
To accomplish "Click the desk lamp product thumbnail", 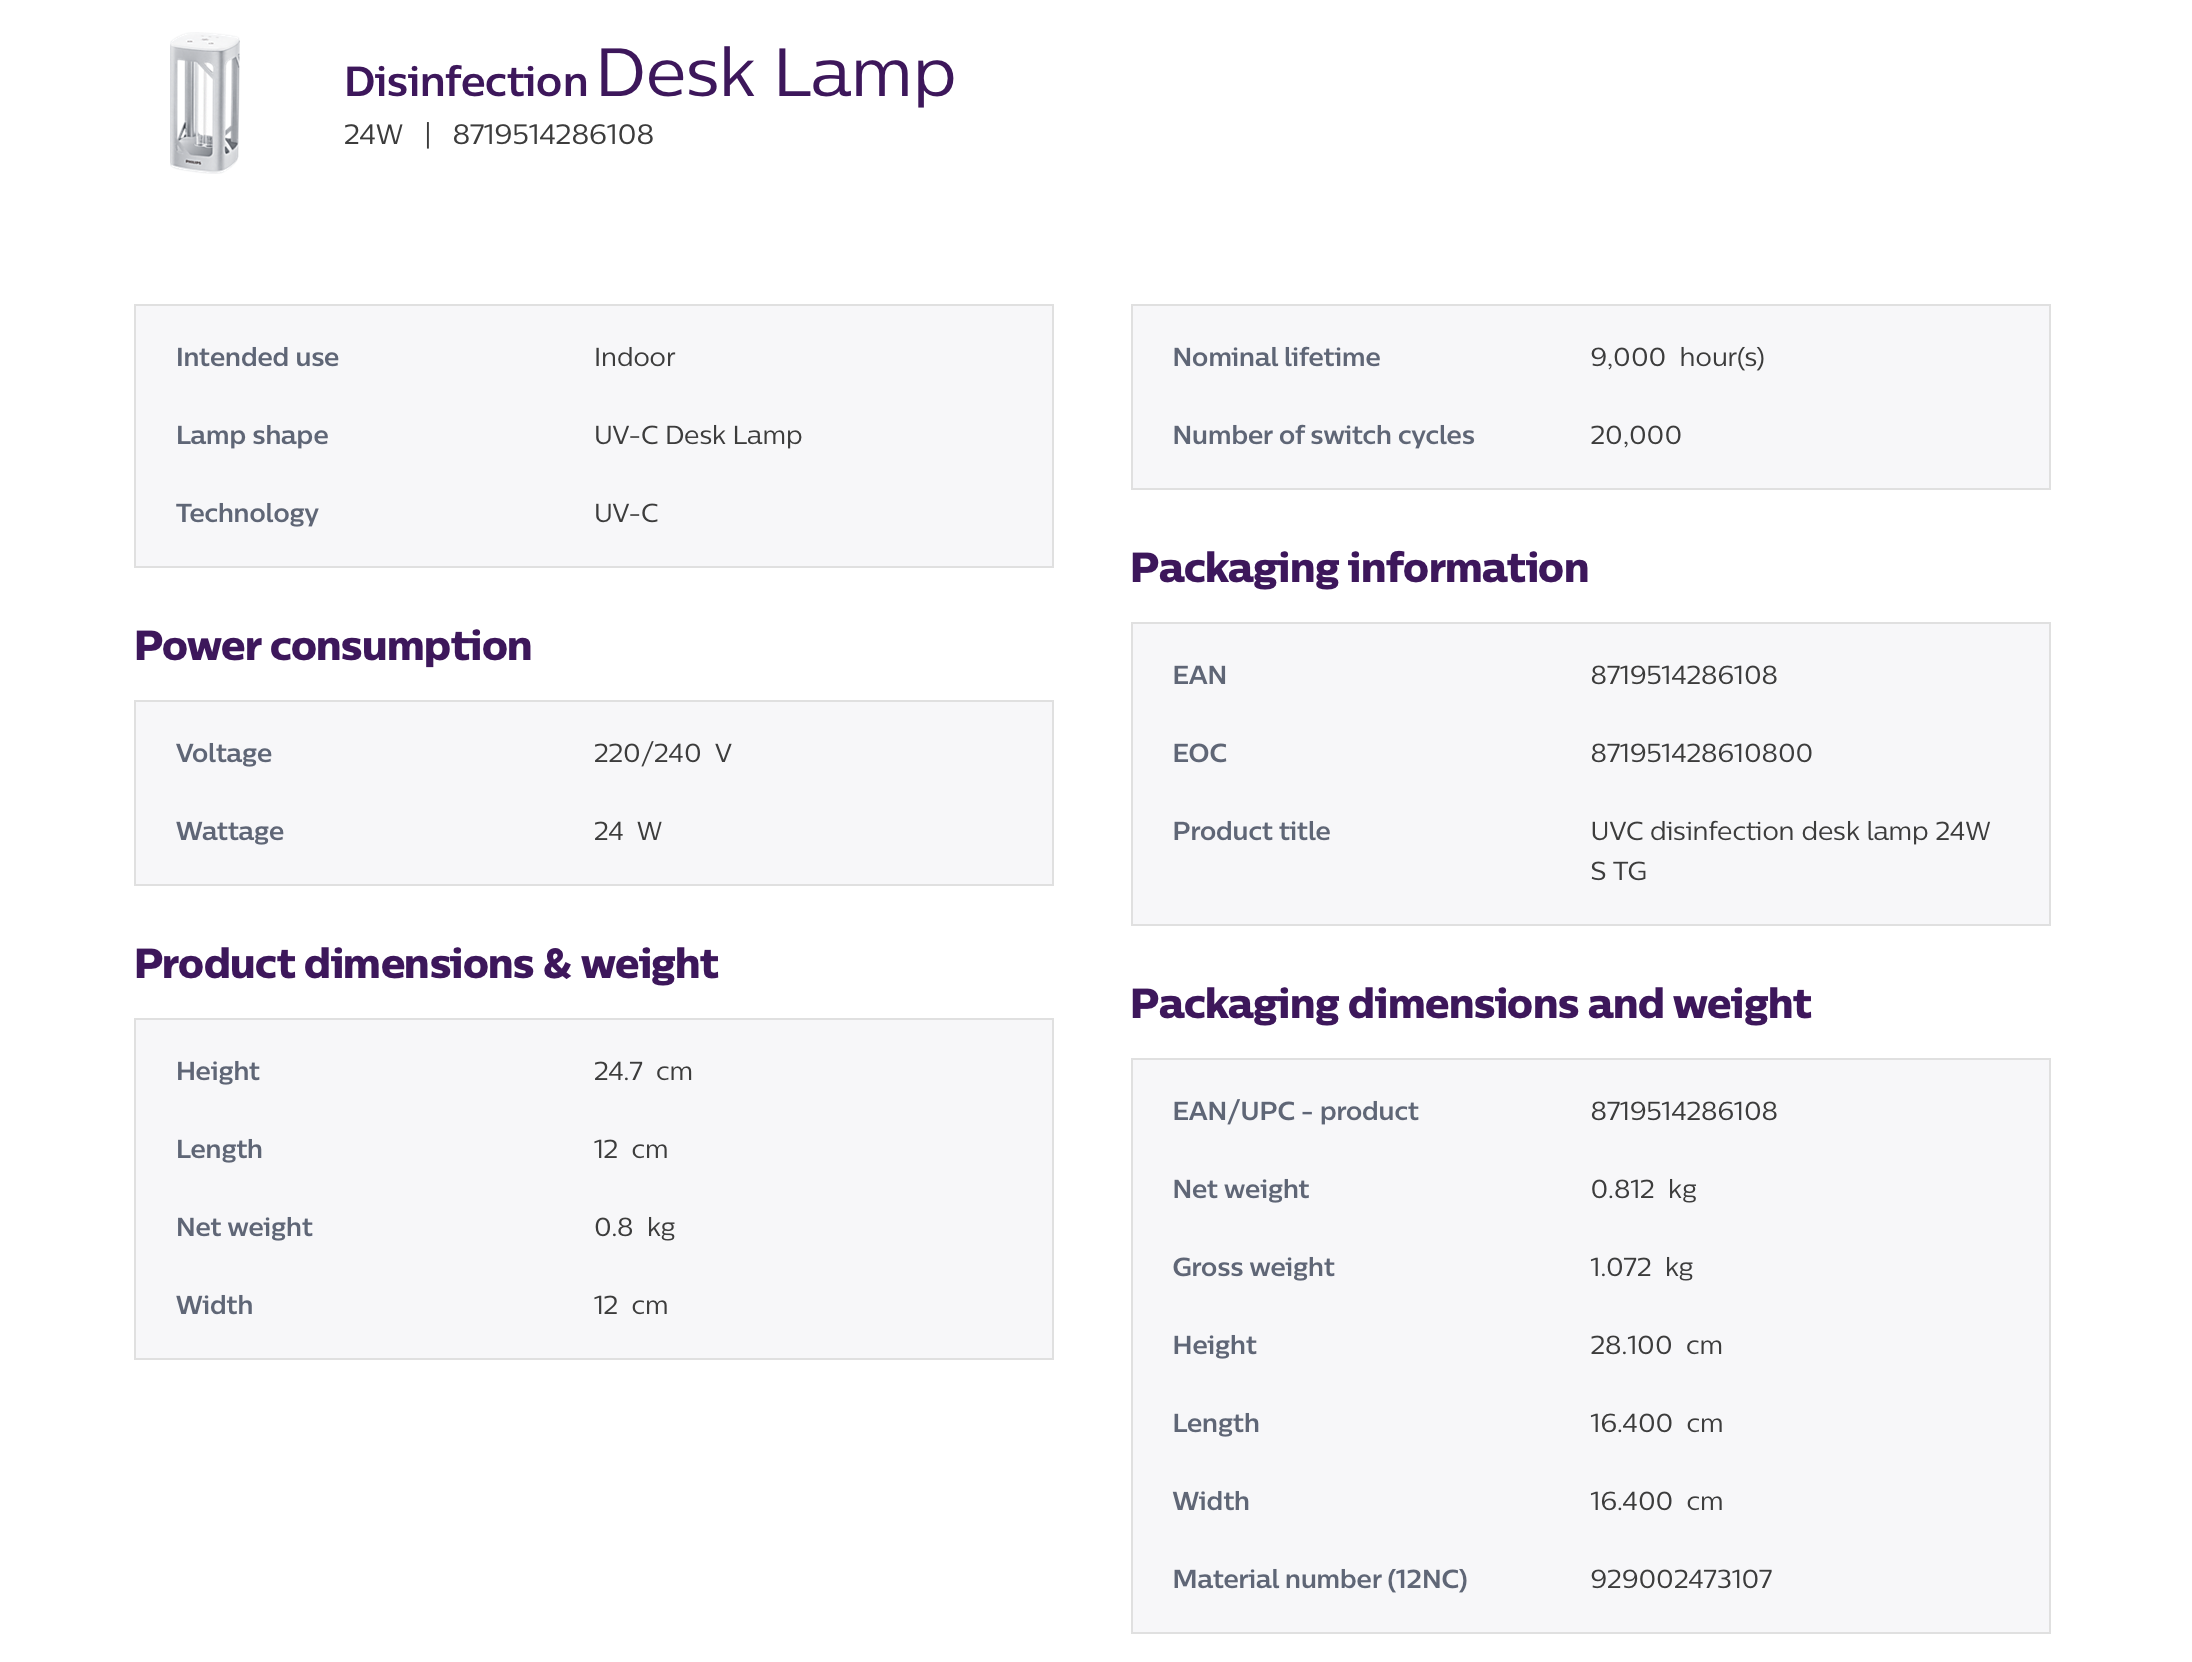I will pos(204,102).
